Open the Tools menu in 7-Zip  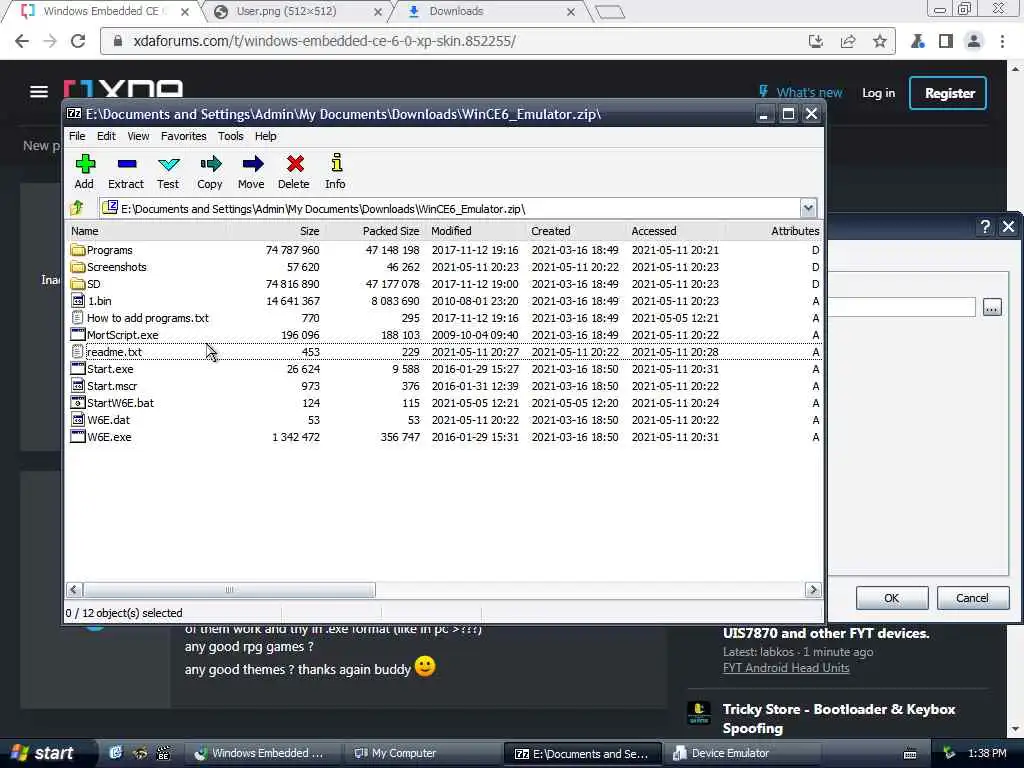click(x=231, y=136)
